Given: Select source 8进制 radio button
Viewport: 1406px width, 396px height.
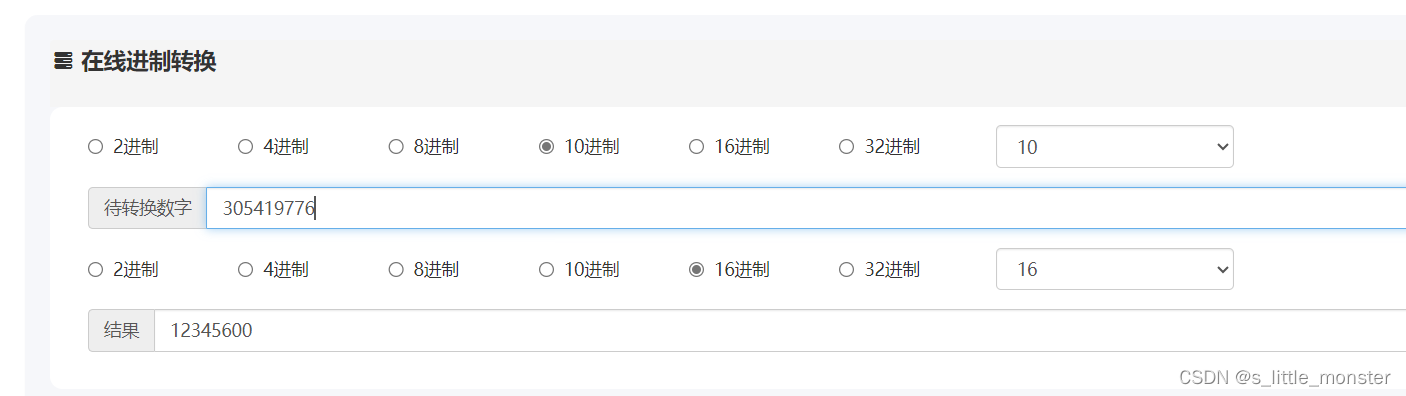Looking at the screenshot, I should [x=396, y=147].
